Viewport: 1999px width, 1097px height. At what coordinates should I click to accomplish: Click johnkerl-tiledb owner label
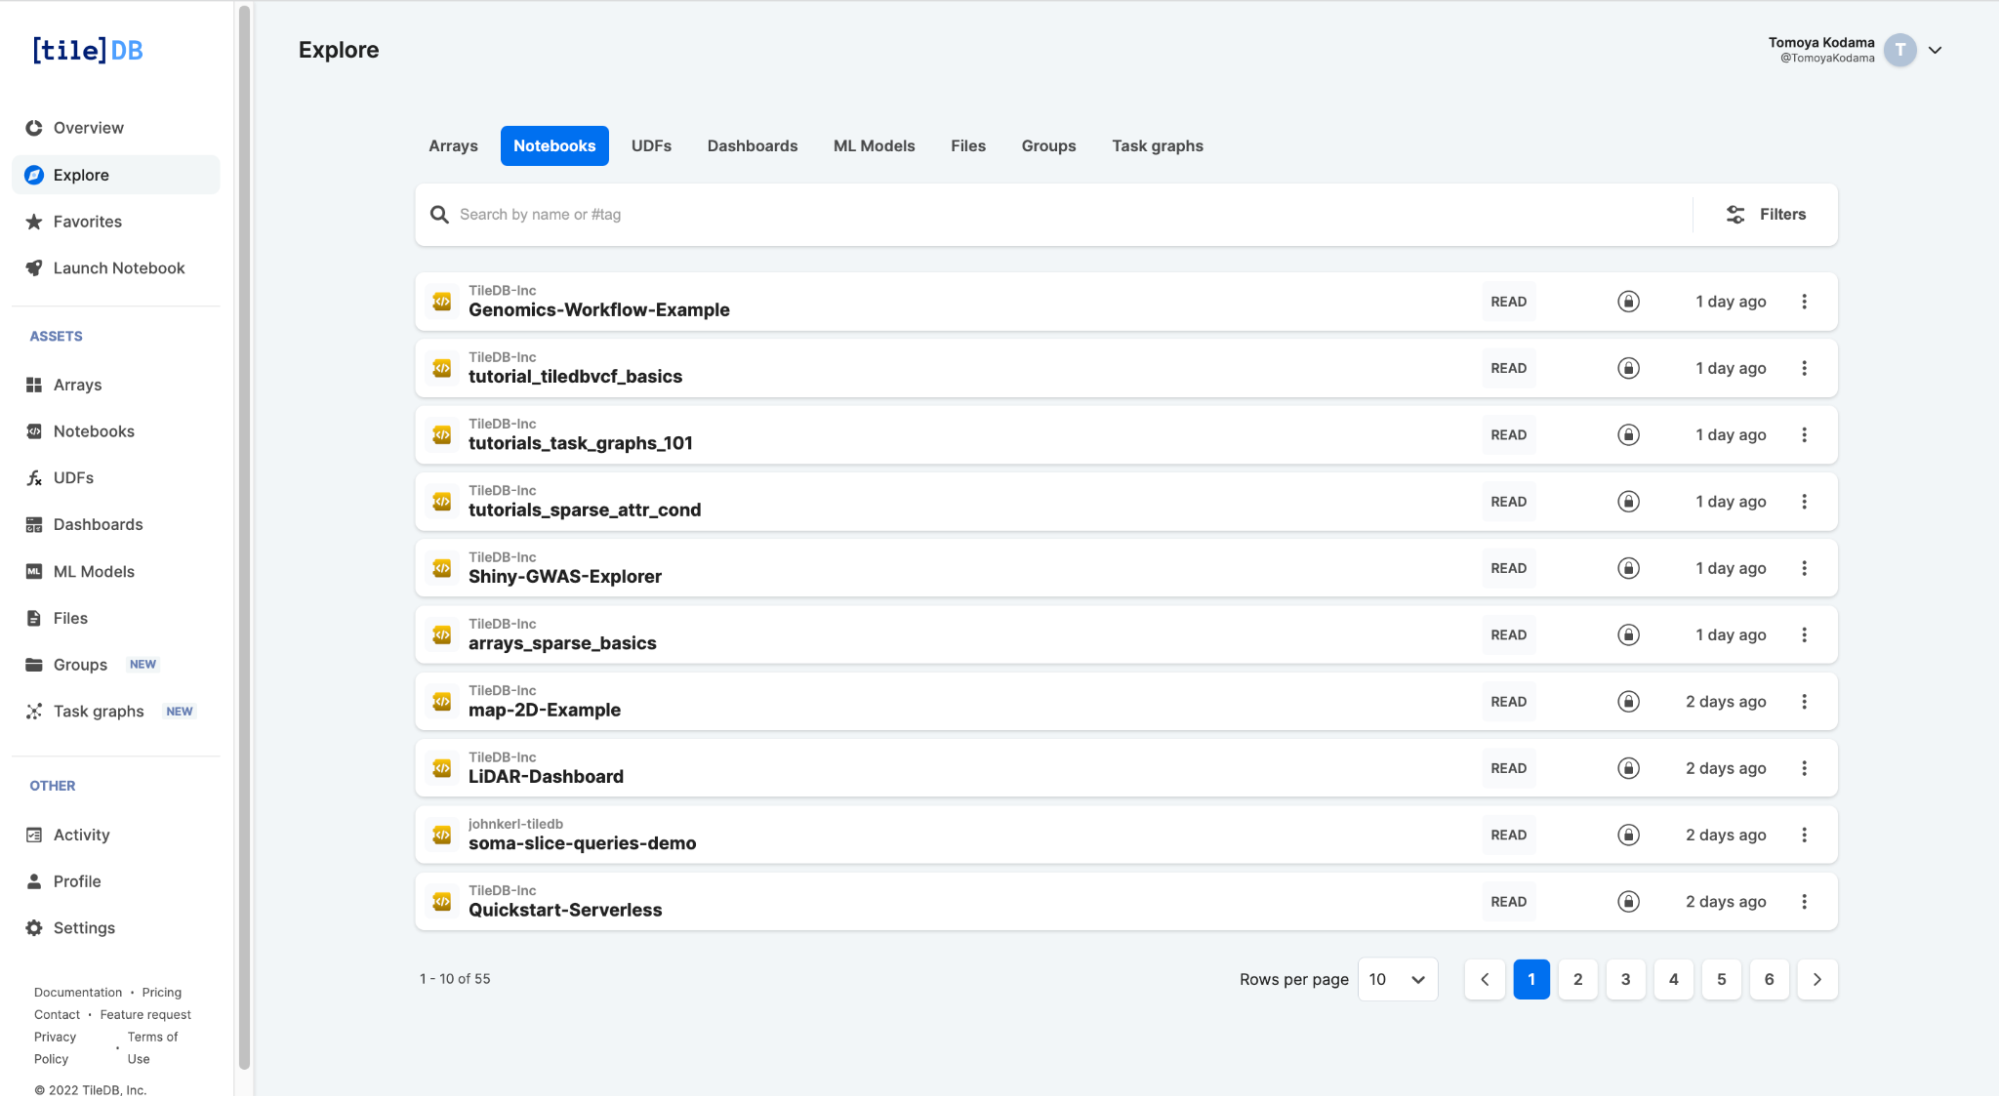click(516, 824)
